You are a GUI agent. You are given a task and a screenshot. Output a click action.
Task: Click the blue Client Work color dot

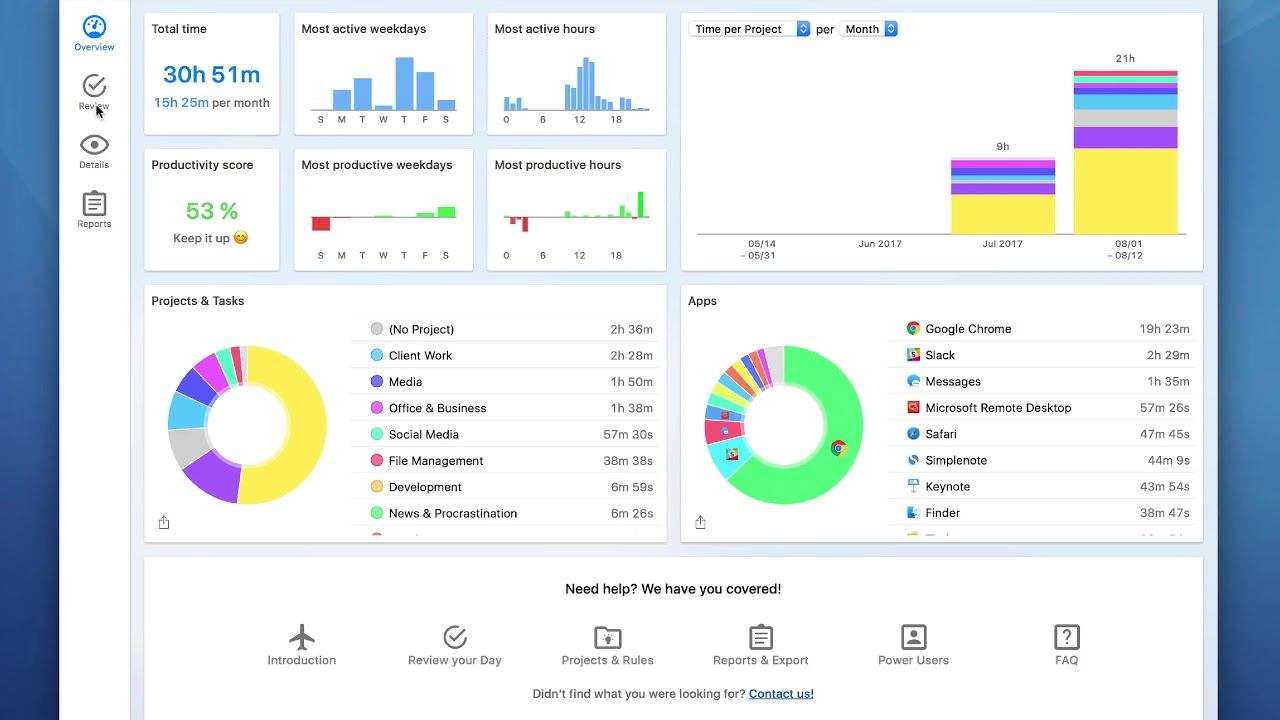click(377, 355)
